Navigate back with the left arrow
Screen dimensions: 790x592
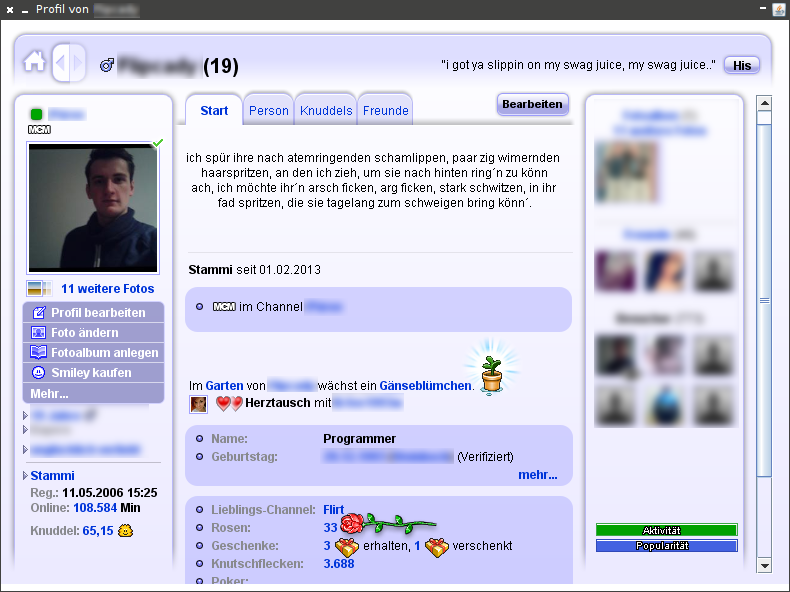click(60, 63)
